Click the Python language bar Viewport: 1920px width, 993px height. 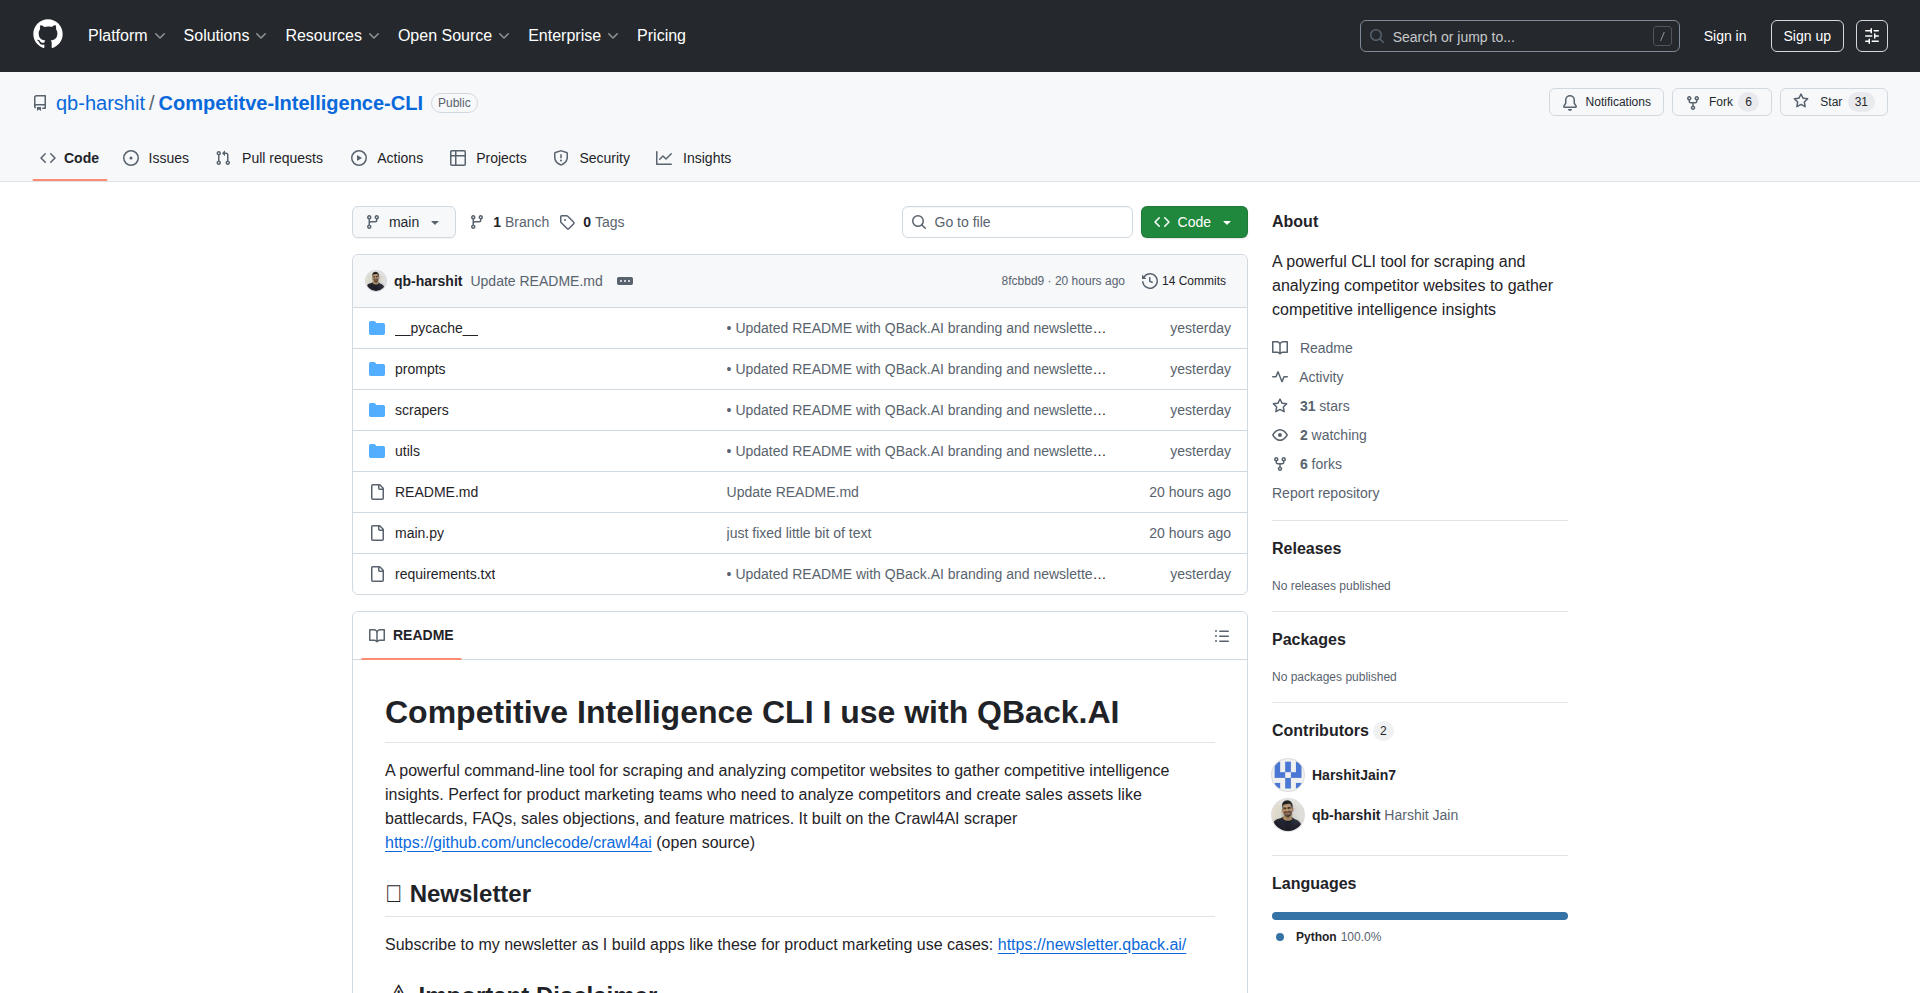(1420, 916)
